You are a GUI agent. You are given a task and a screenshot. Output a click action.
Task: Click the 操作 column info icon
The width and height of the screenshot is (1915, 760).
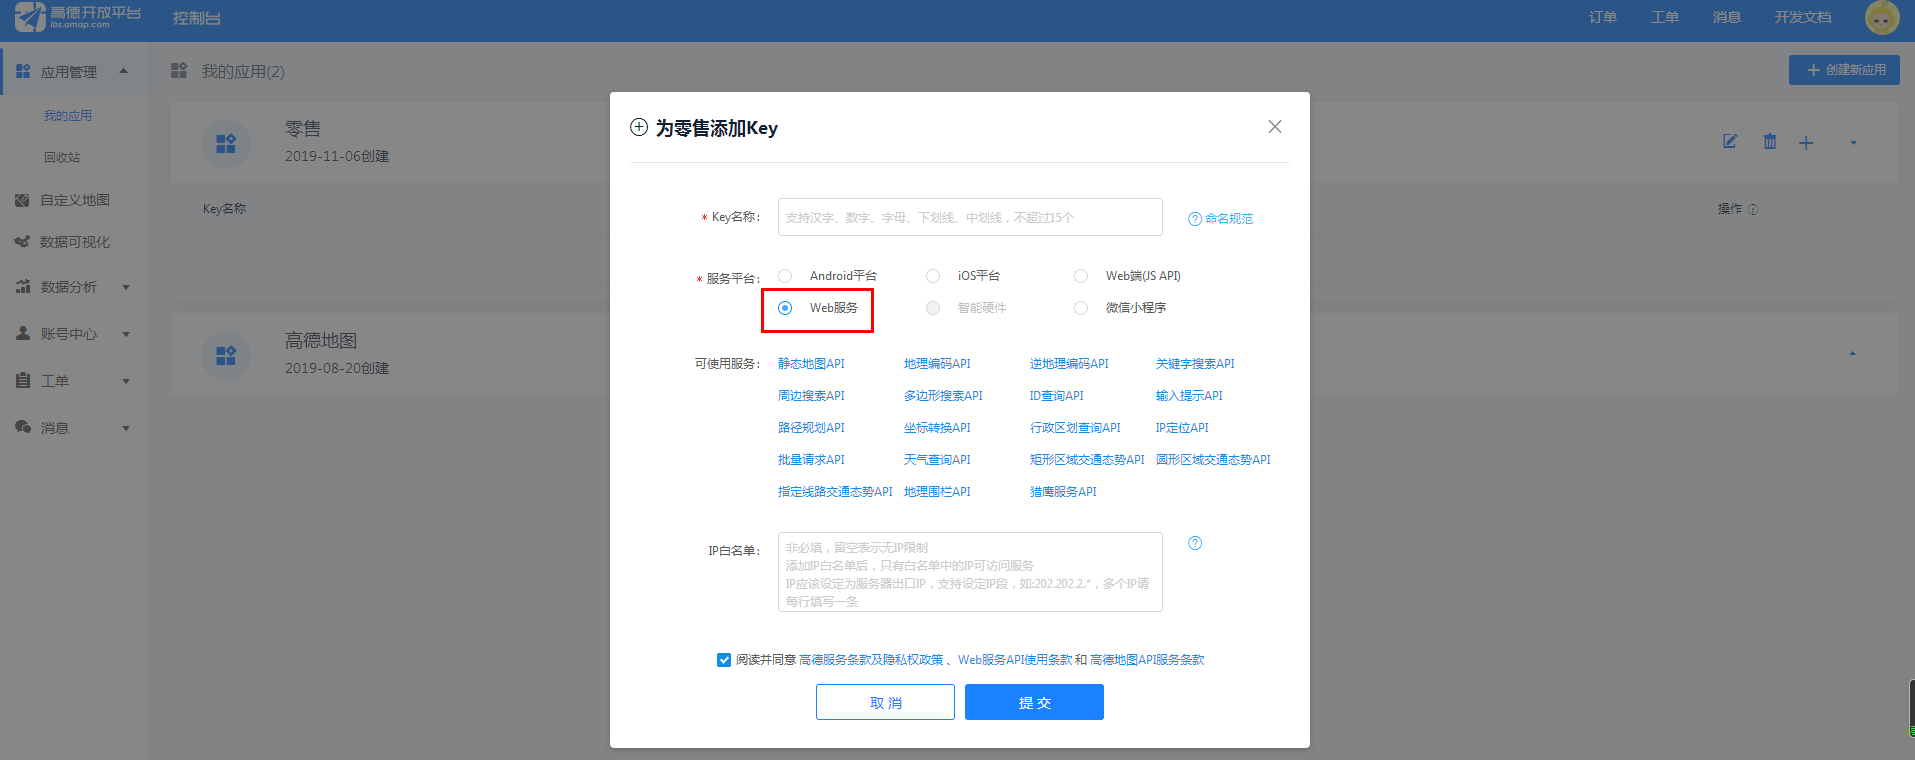1753,209
